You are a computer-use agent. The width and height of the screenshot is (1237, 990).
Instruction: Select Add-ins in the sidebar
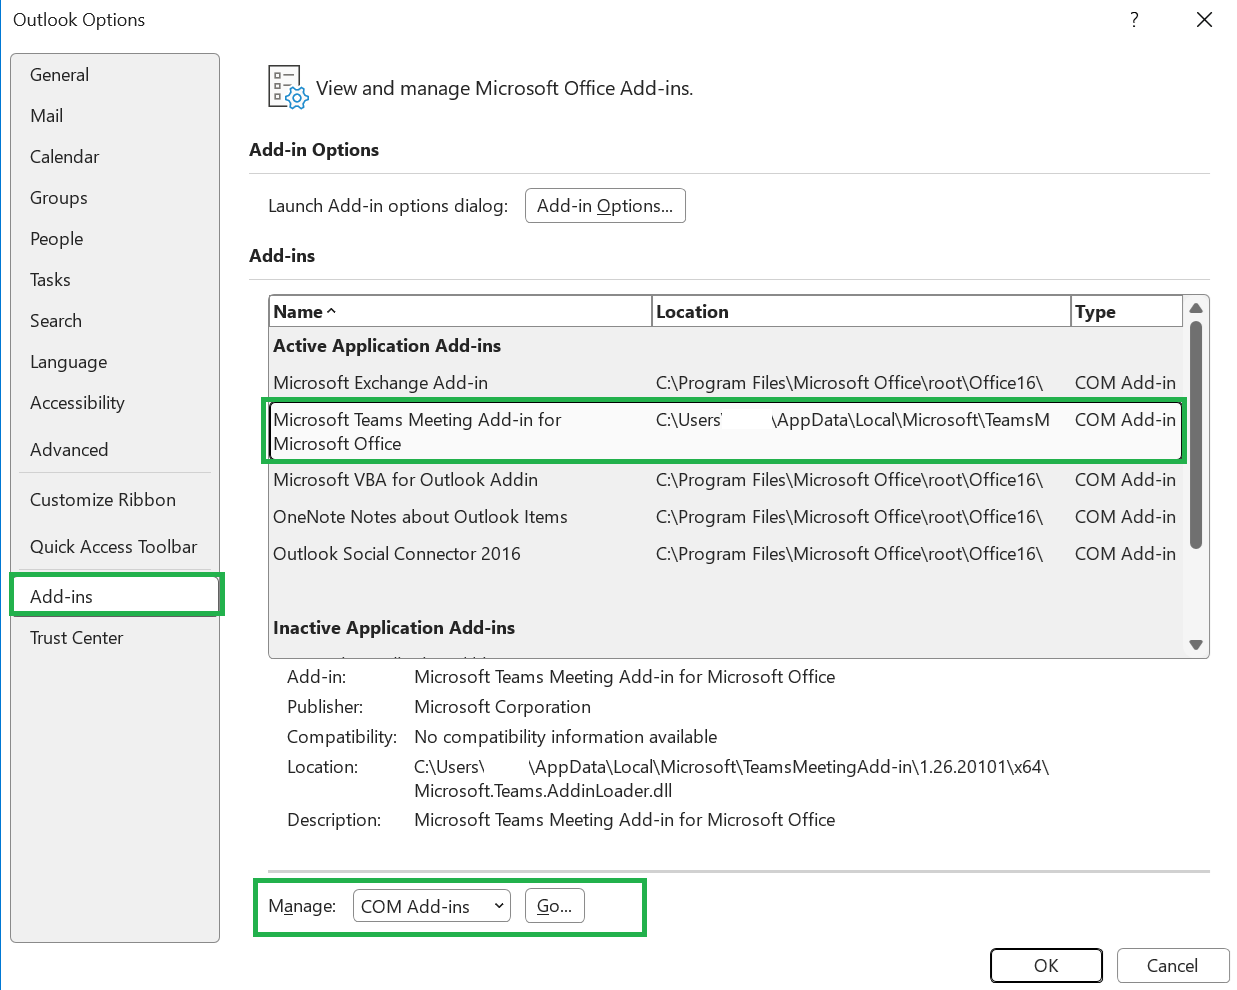[116, 596]
